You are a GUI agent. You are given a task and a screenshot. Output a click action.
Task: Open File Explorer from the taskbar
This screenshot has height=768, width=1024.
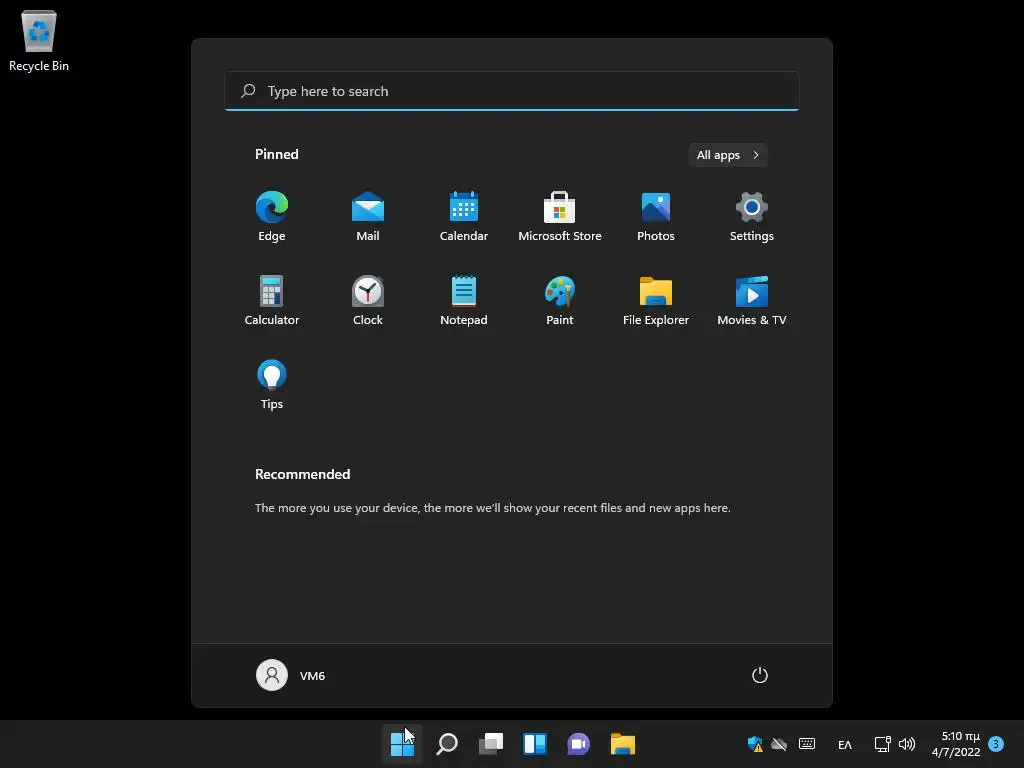tap(622, 744)
